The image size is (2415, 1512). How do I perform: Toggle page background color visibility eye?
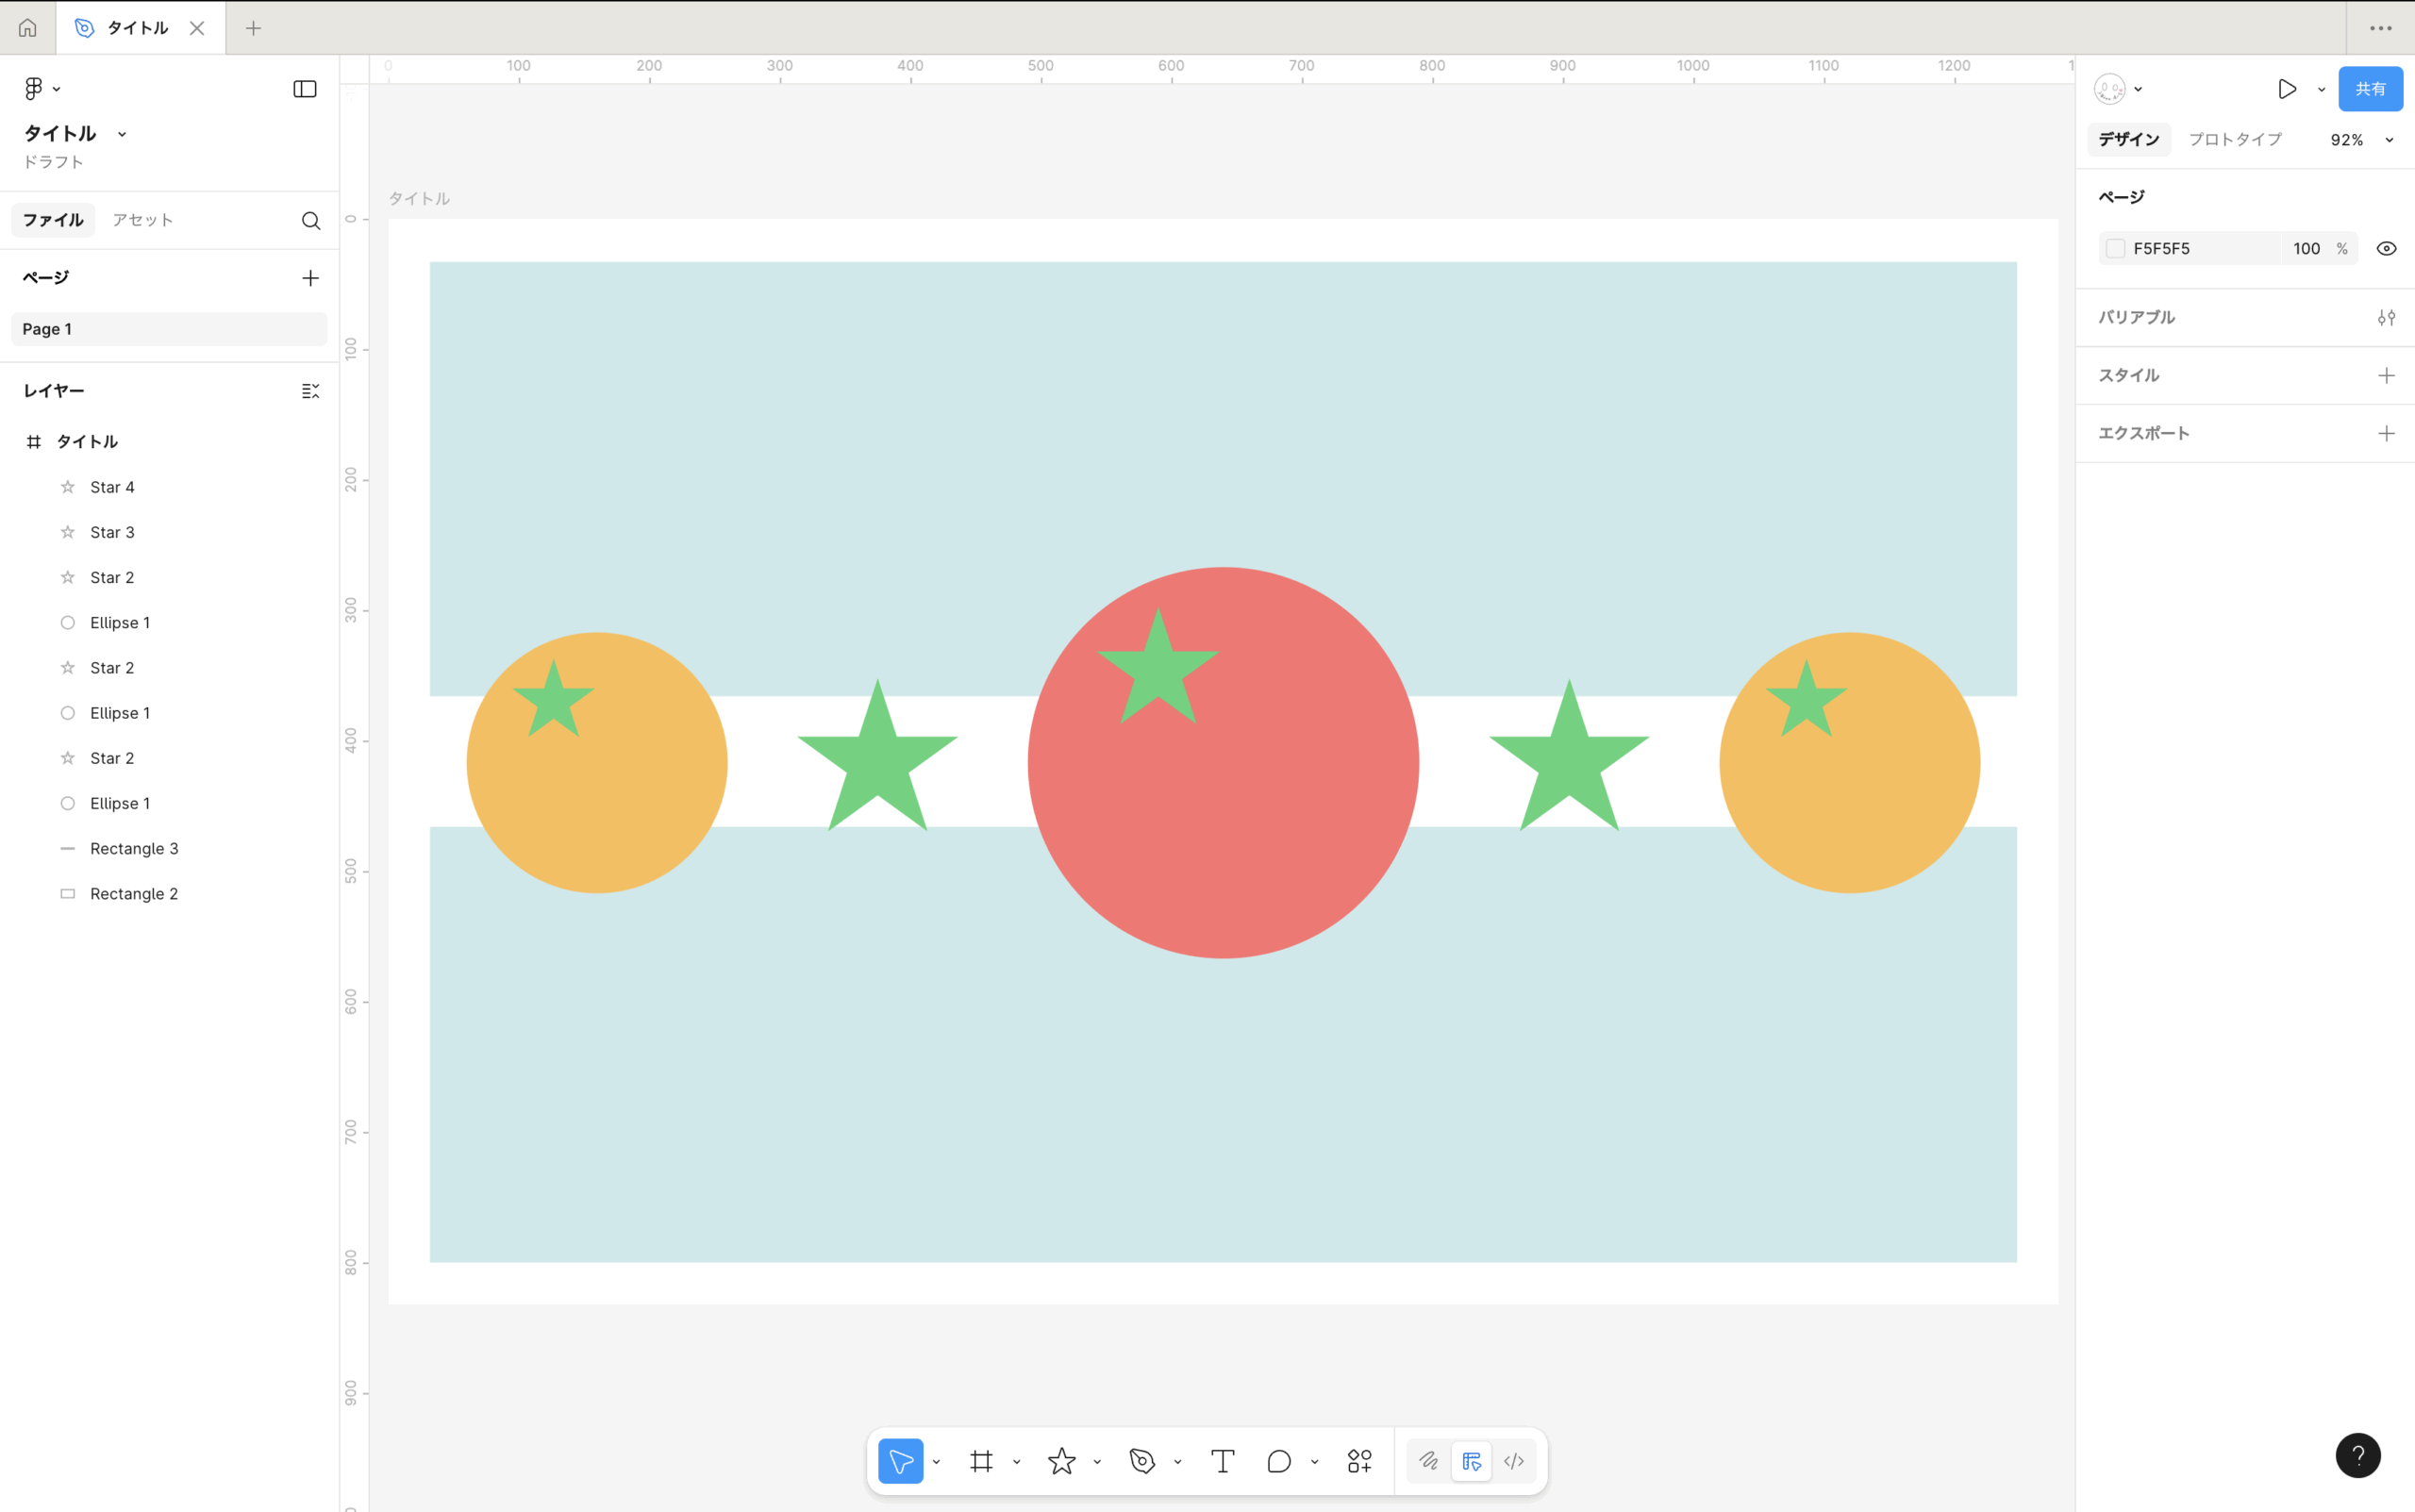(x=2386, y=249)
